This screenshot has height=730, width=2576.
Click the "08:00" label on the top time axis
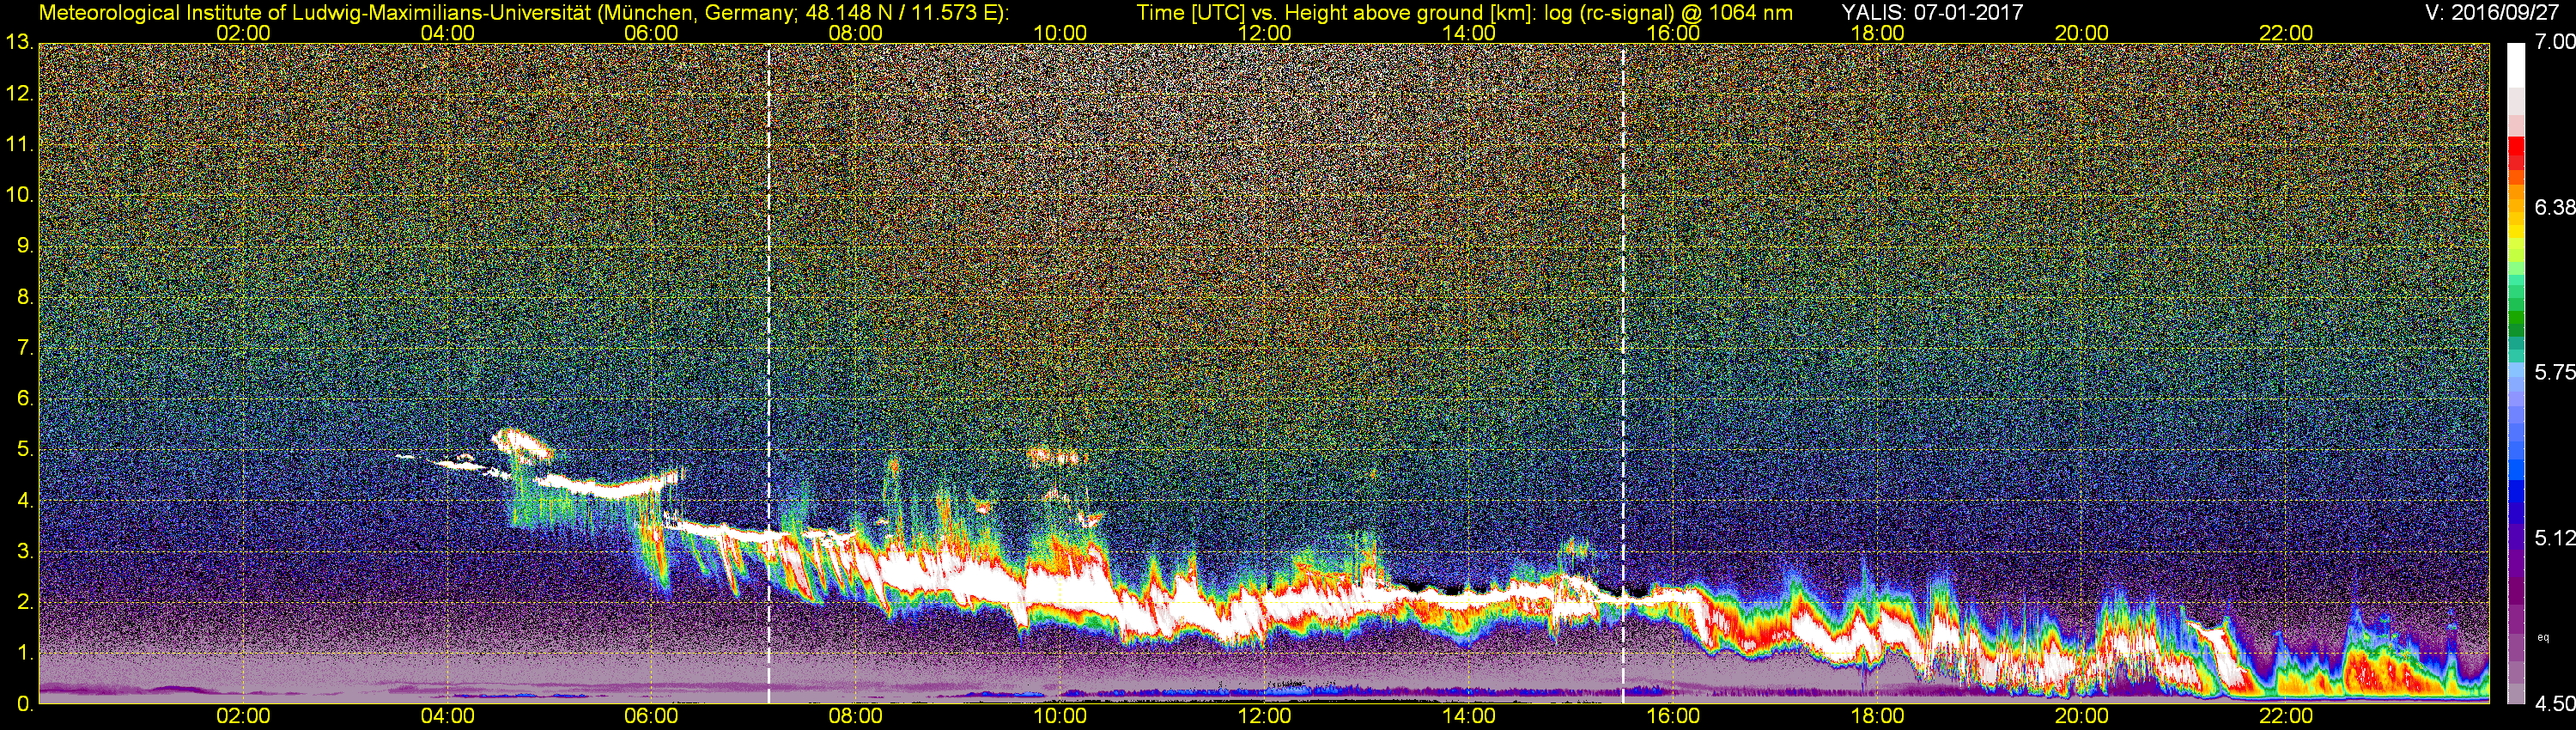click(x=856, y=33)
